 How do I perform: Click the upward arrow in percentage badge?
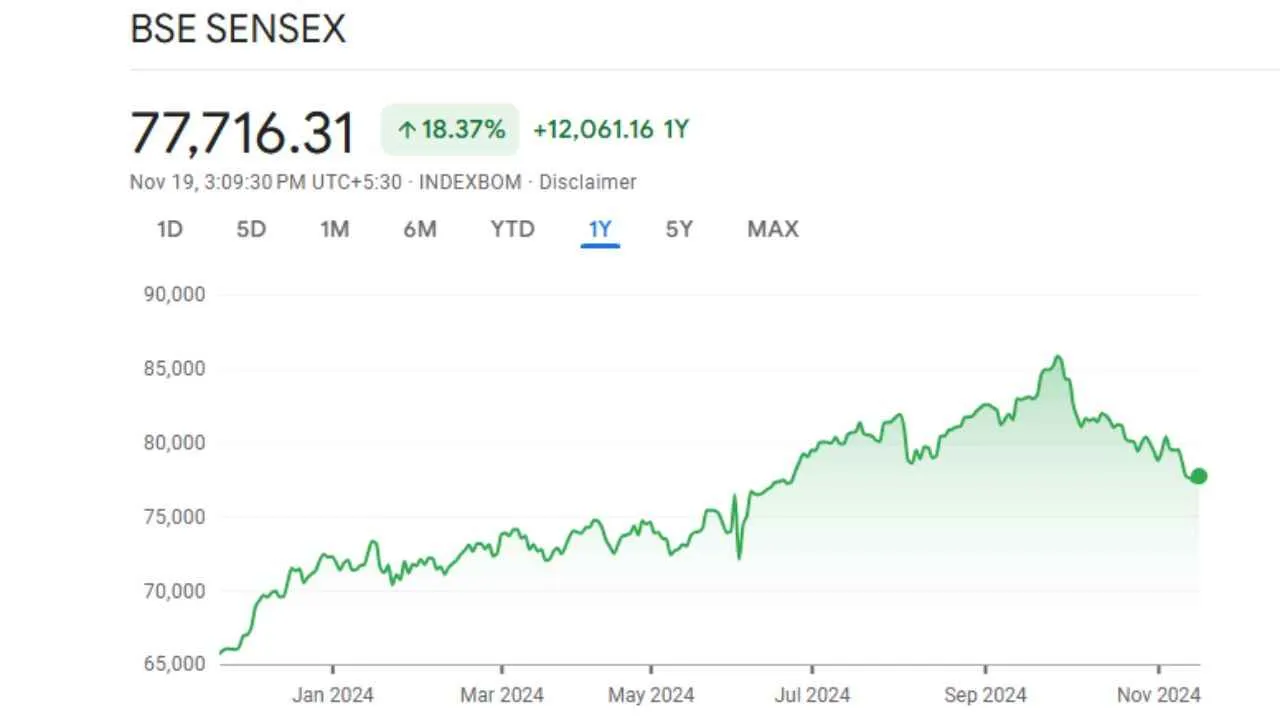pos(406,129)
